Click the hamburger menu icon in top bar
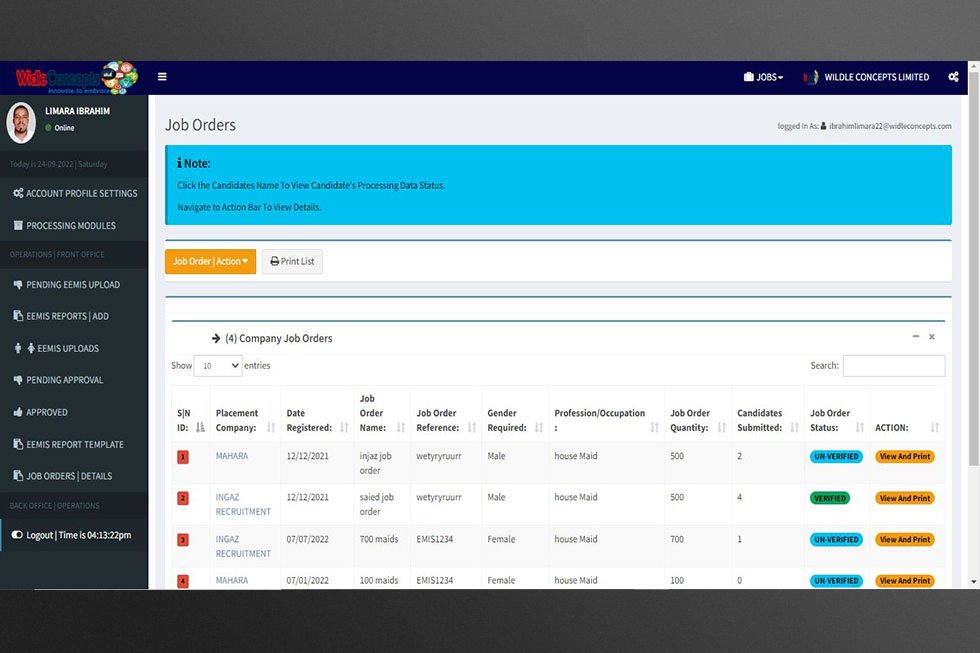The image size is (980, 653). [162, 77]
